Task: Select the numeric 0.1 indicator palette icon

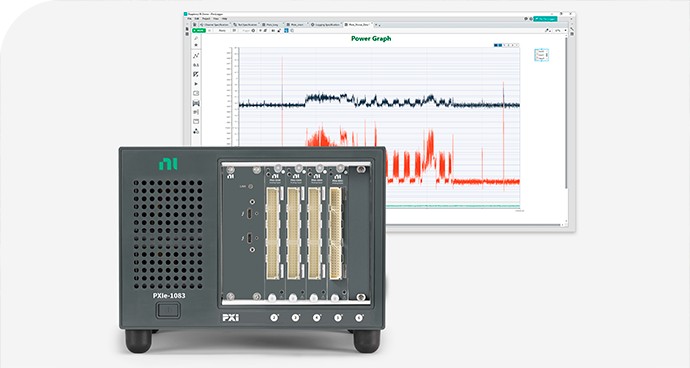Action: tap(196, 65)
